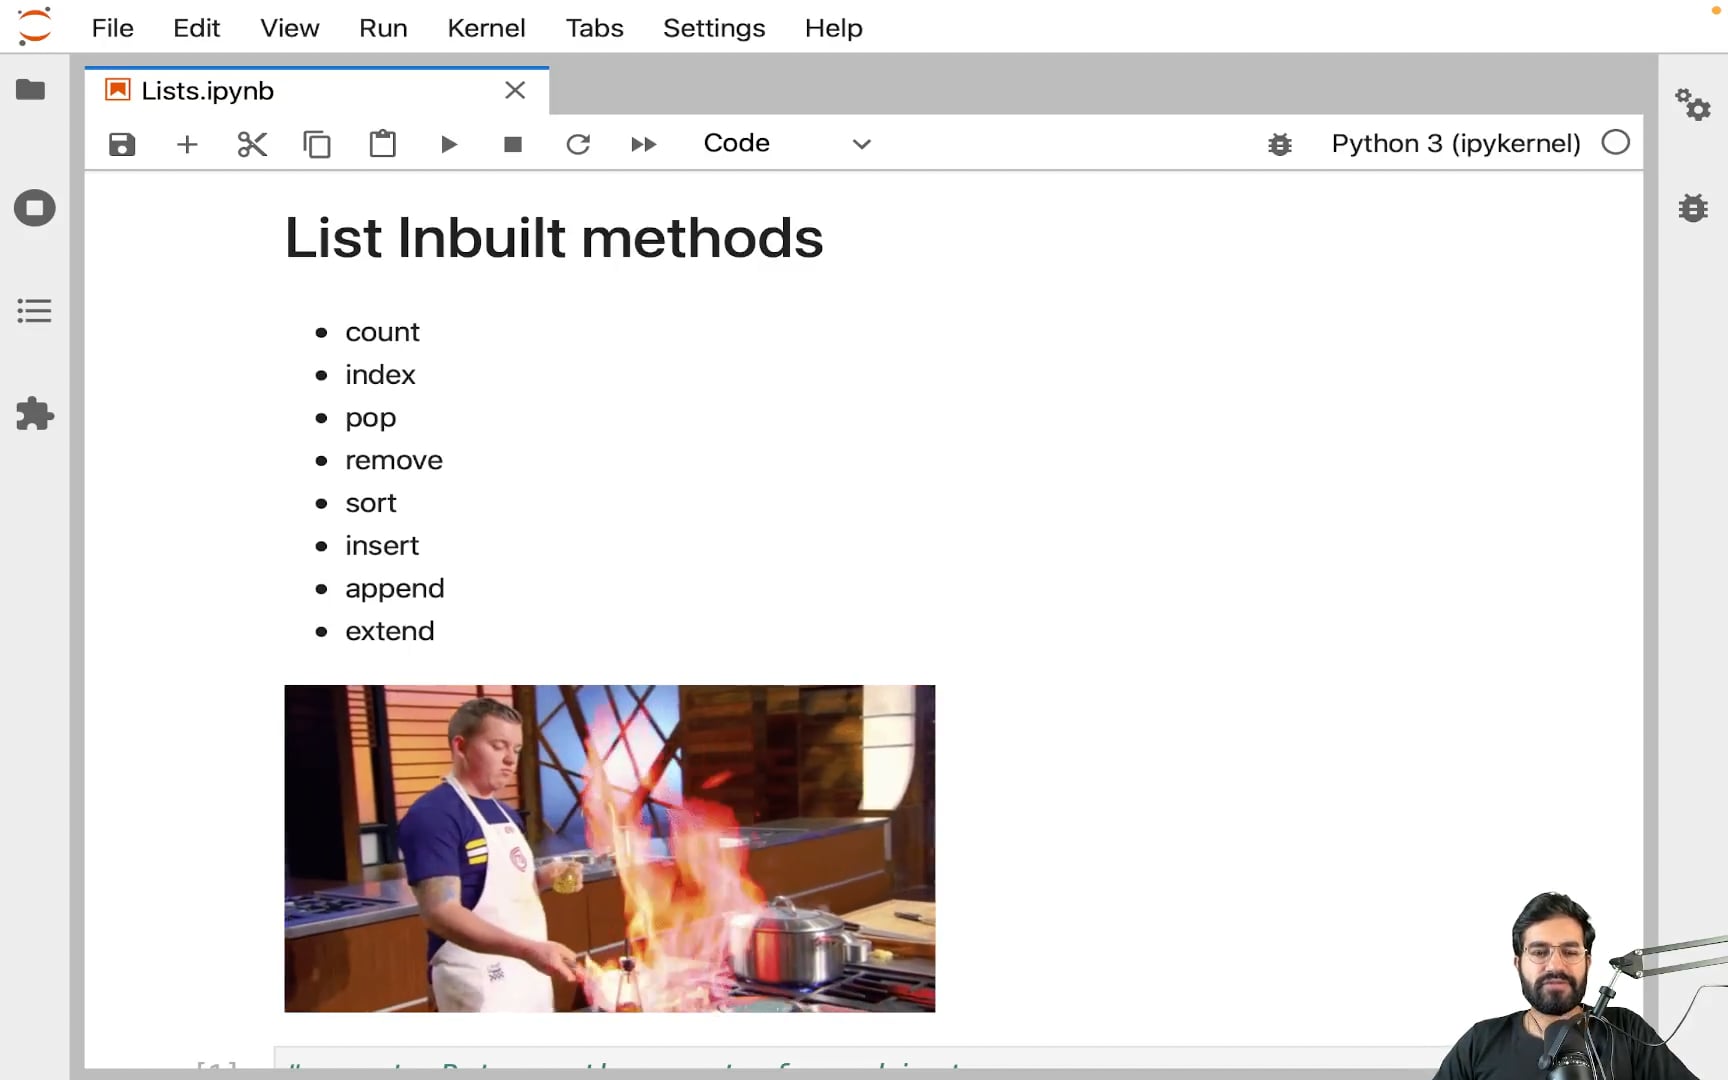The height and width of the screenshot is (1080, 1728).
Task: Open the Extension Manager puzzle icon
Action: coord(35,414)
